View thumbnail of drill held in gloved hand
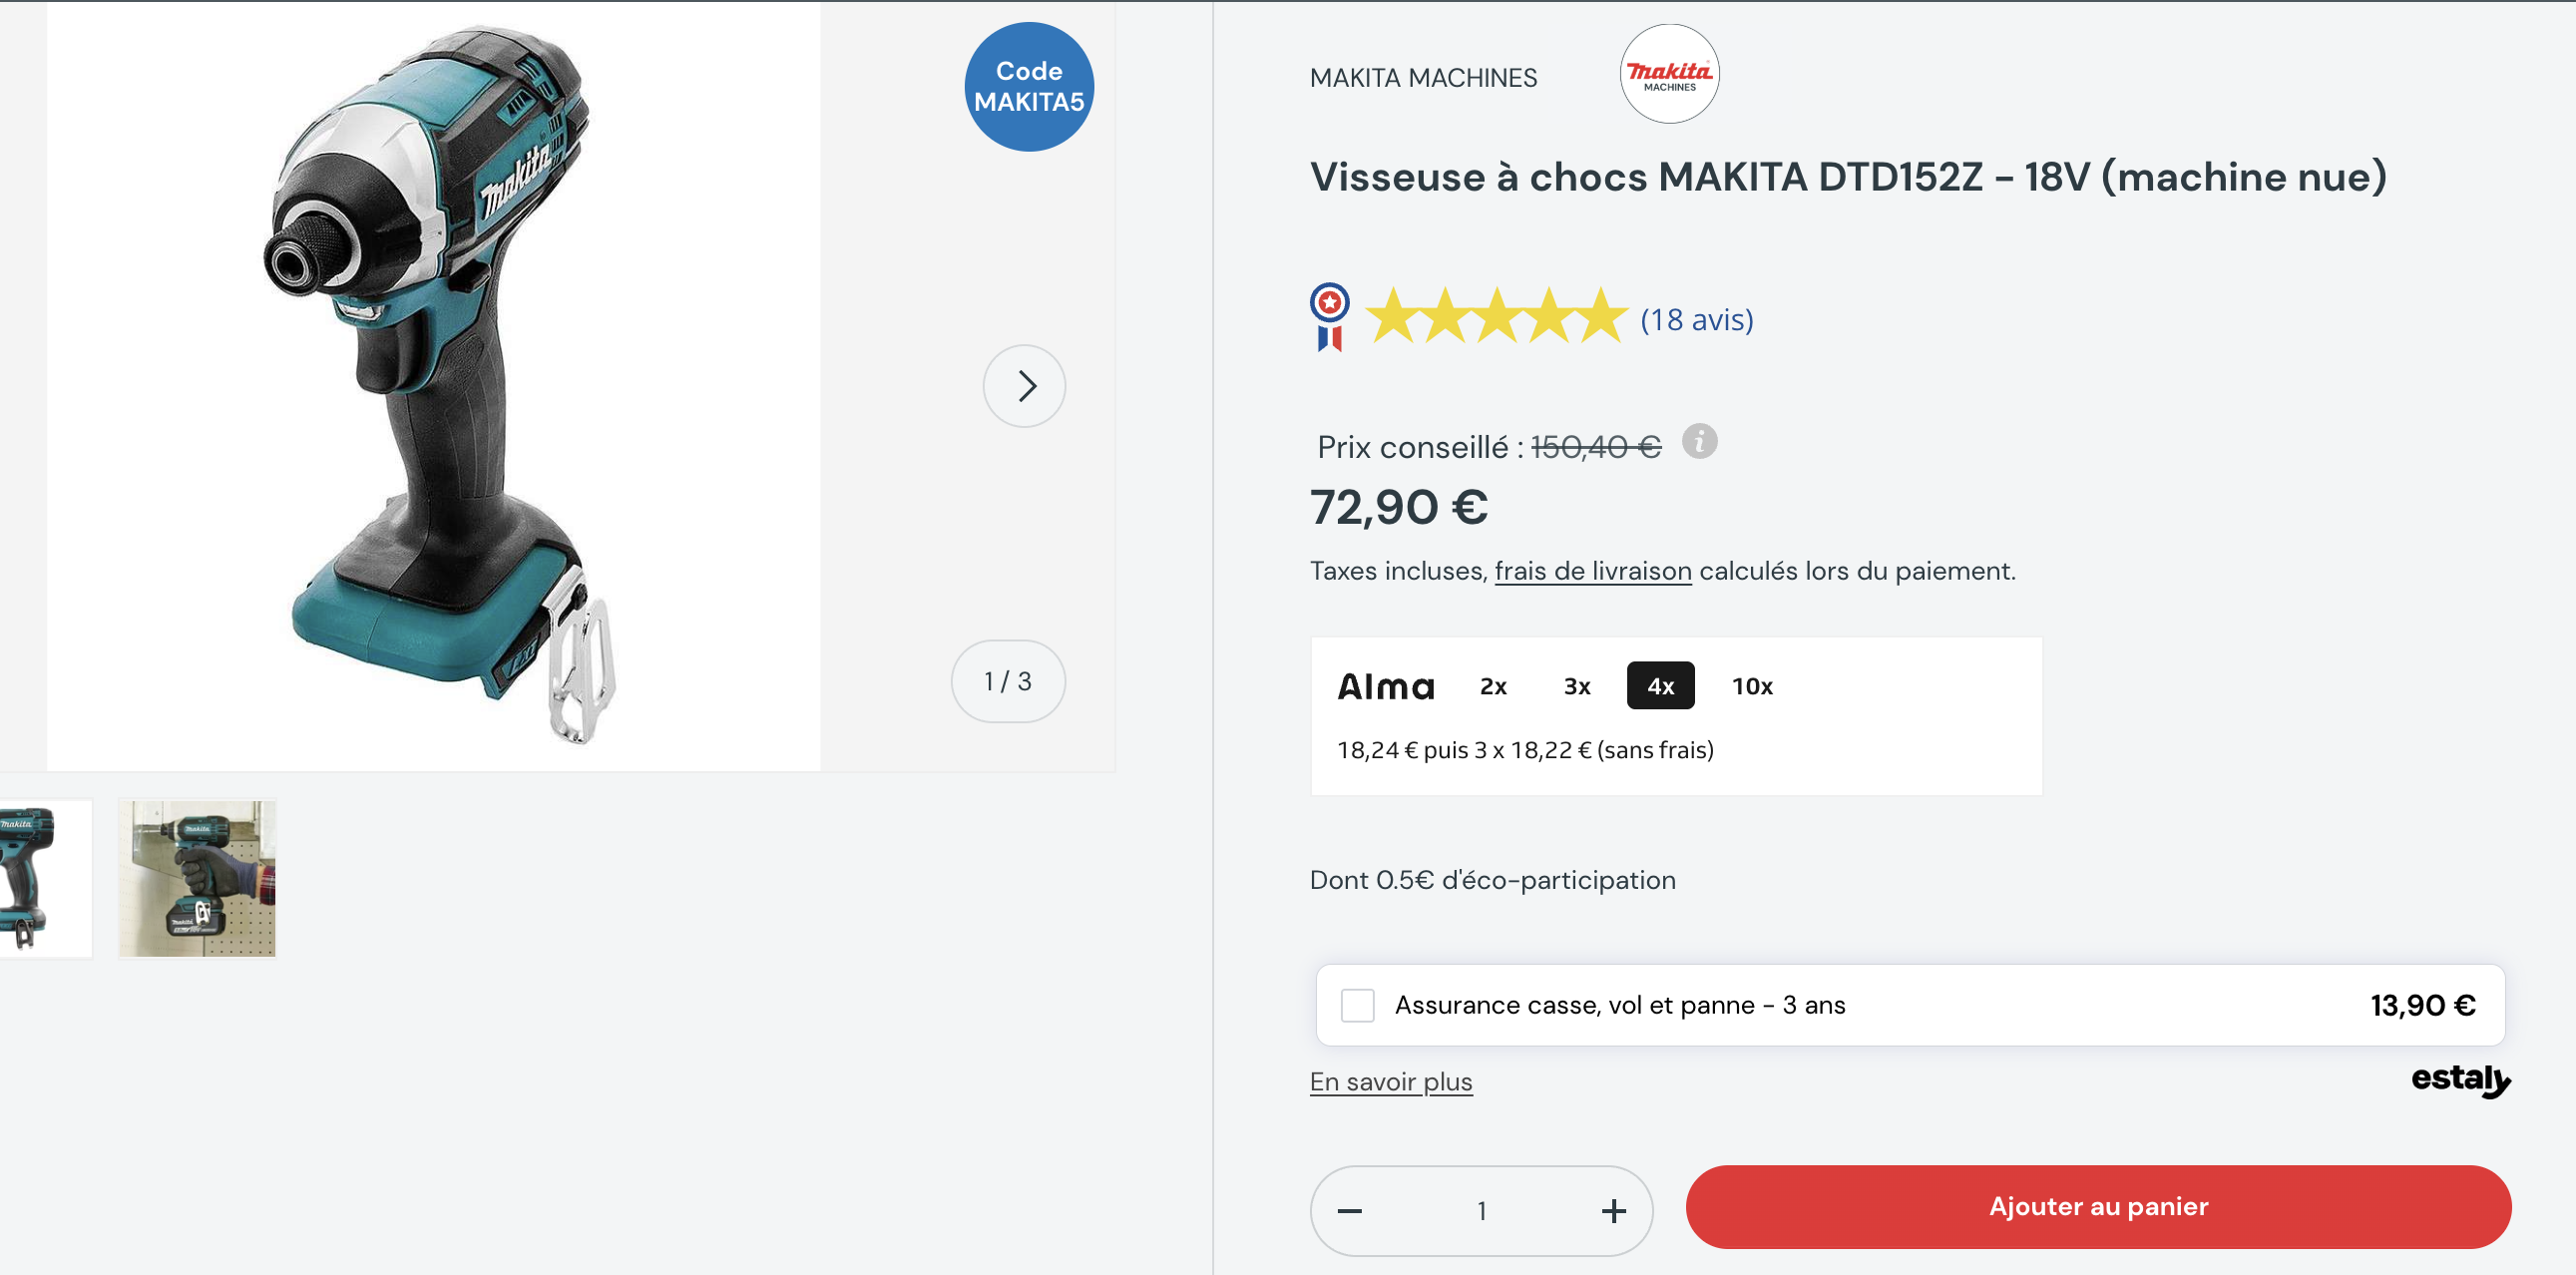 click(197, 878)
